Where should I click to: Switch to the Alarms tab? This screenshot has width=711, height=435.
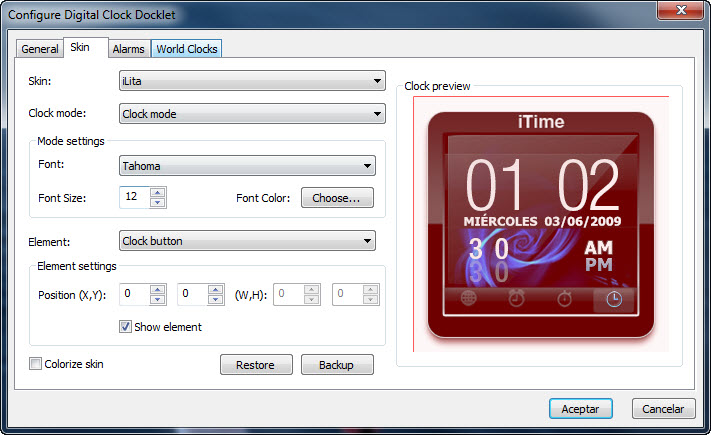[x=128, y=49]
